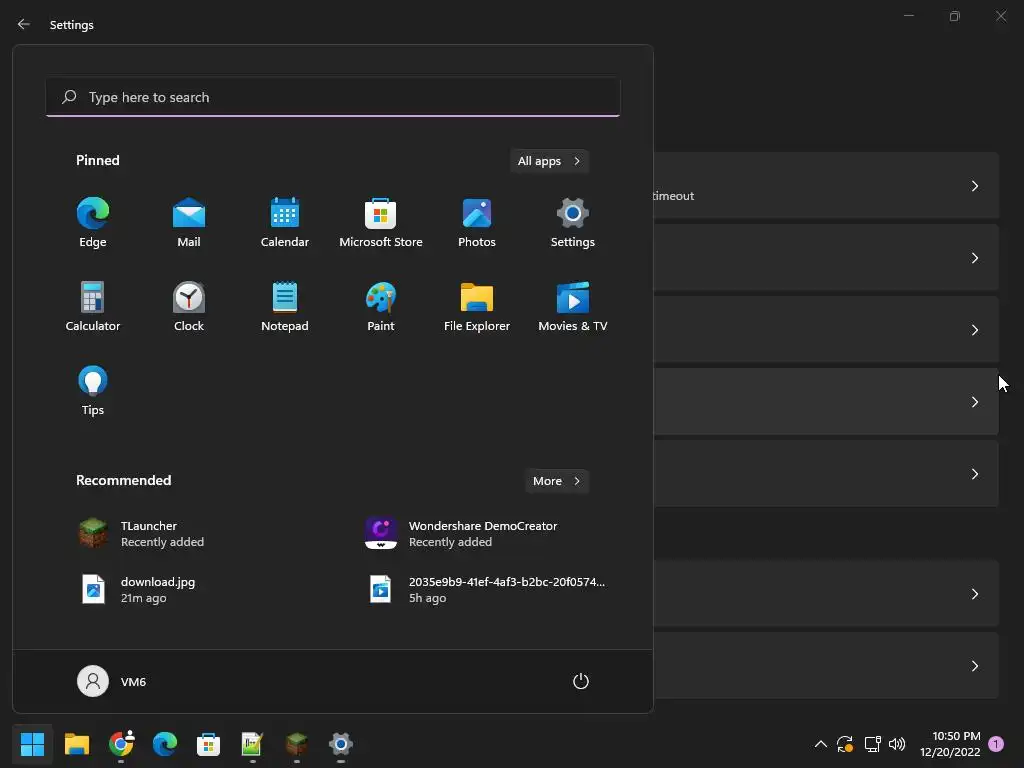This screenshot has width=1024, height=768.
Task: Launch the Calculator app
Action: click(x=93, y=306)
